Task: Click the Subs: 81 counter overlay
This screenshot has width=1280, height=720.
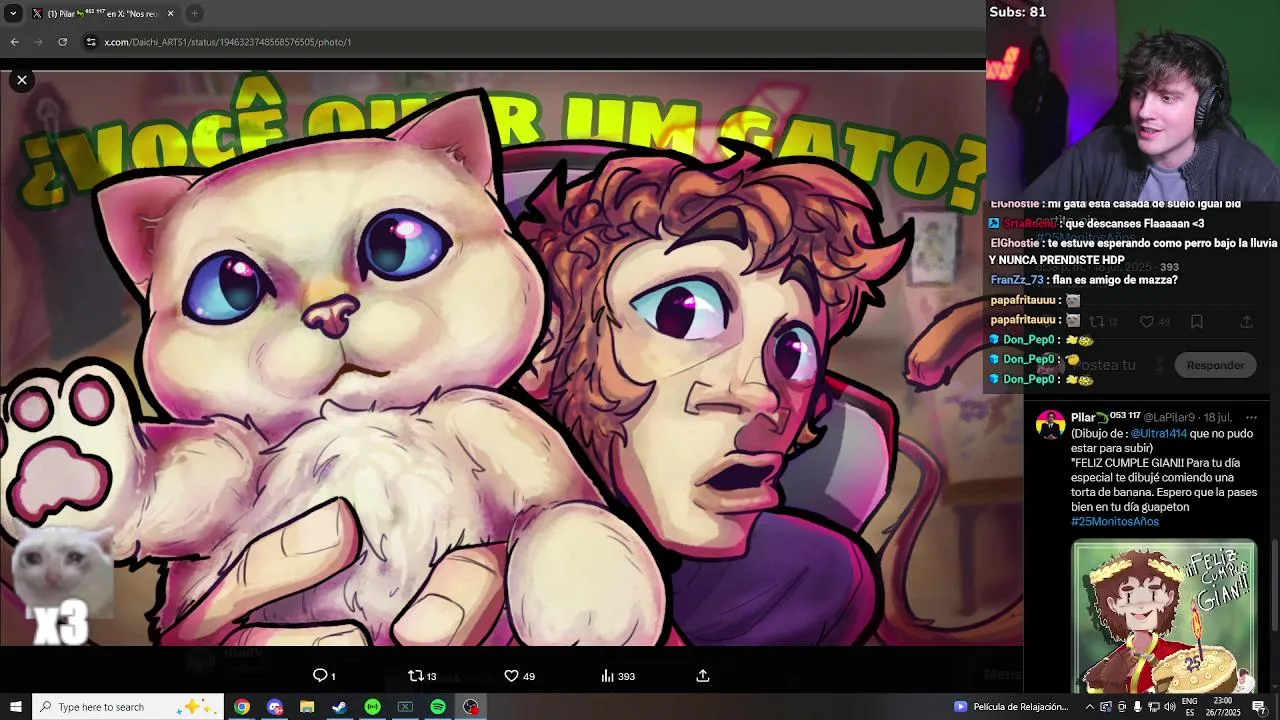Action: click(1017, 12)
